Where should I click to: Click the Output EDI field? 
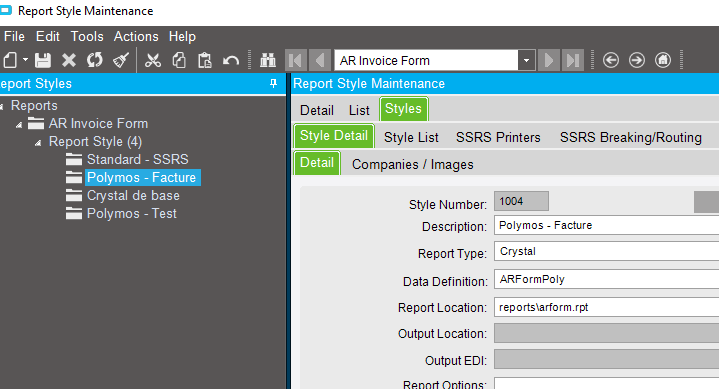[x=606, y=359]
